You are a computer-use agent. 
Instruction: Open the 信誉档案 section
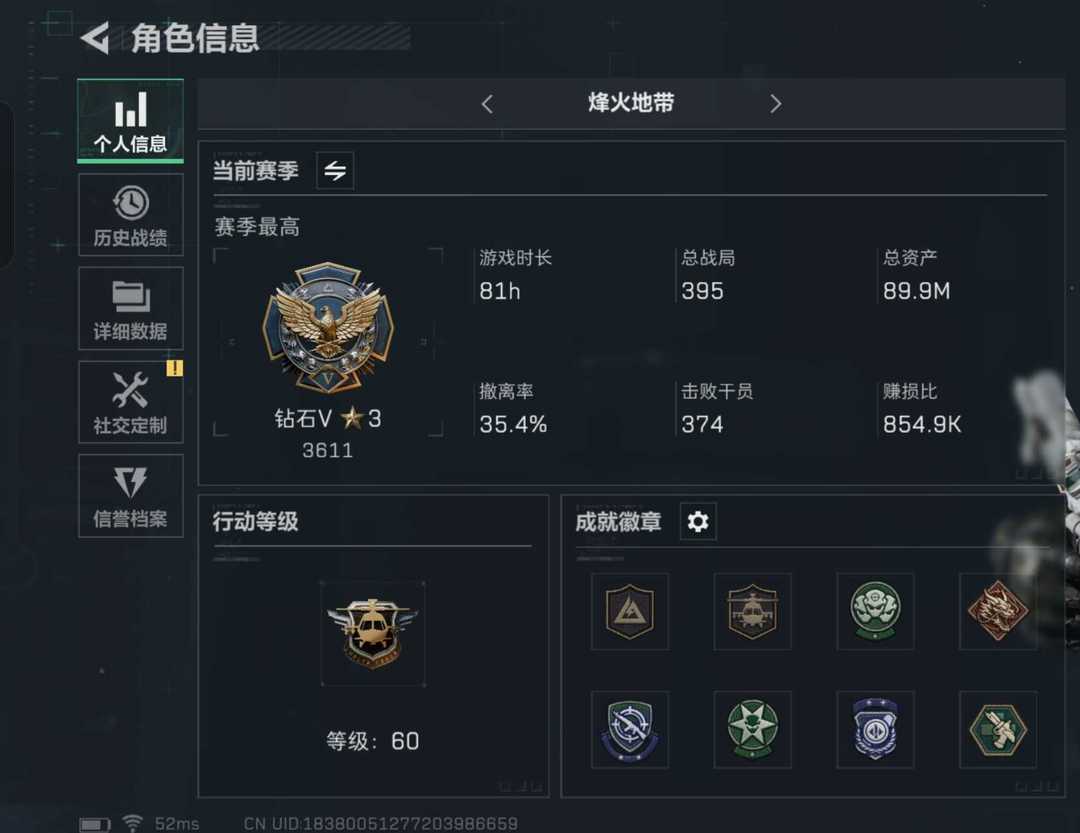pyautogui.click(x=130, y=495)
